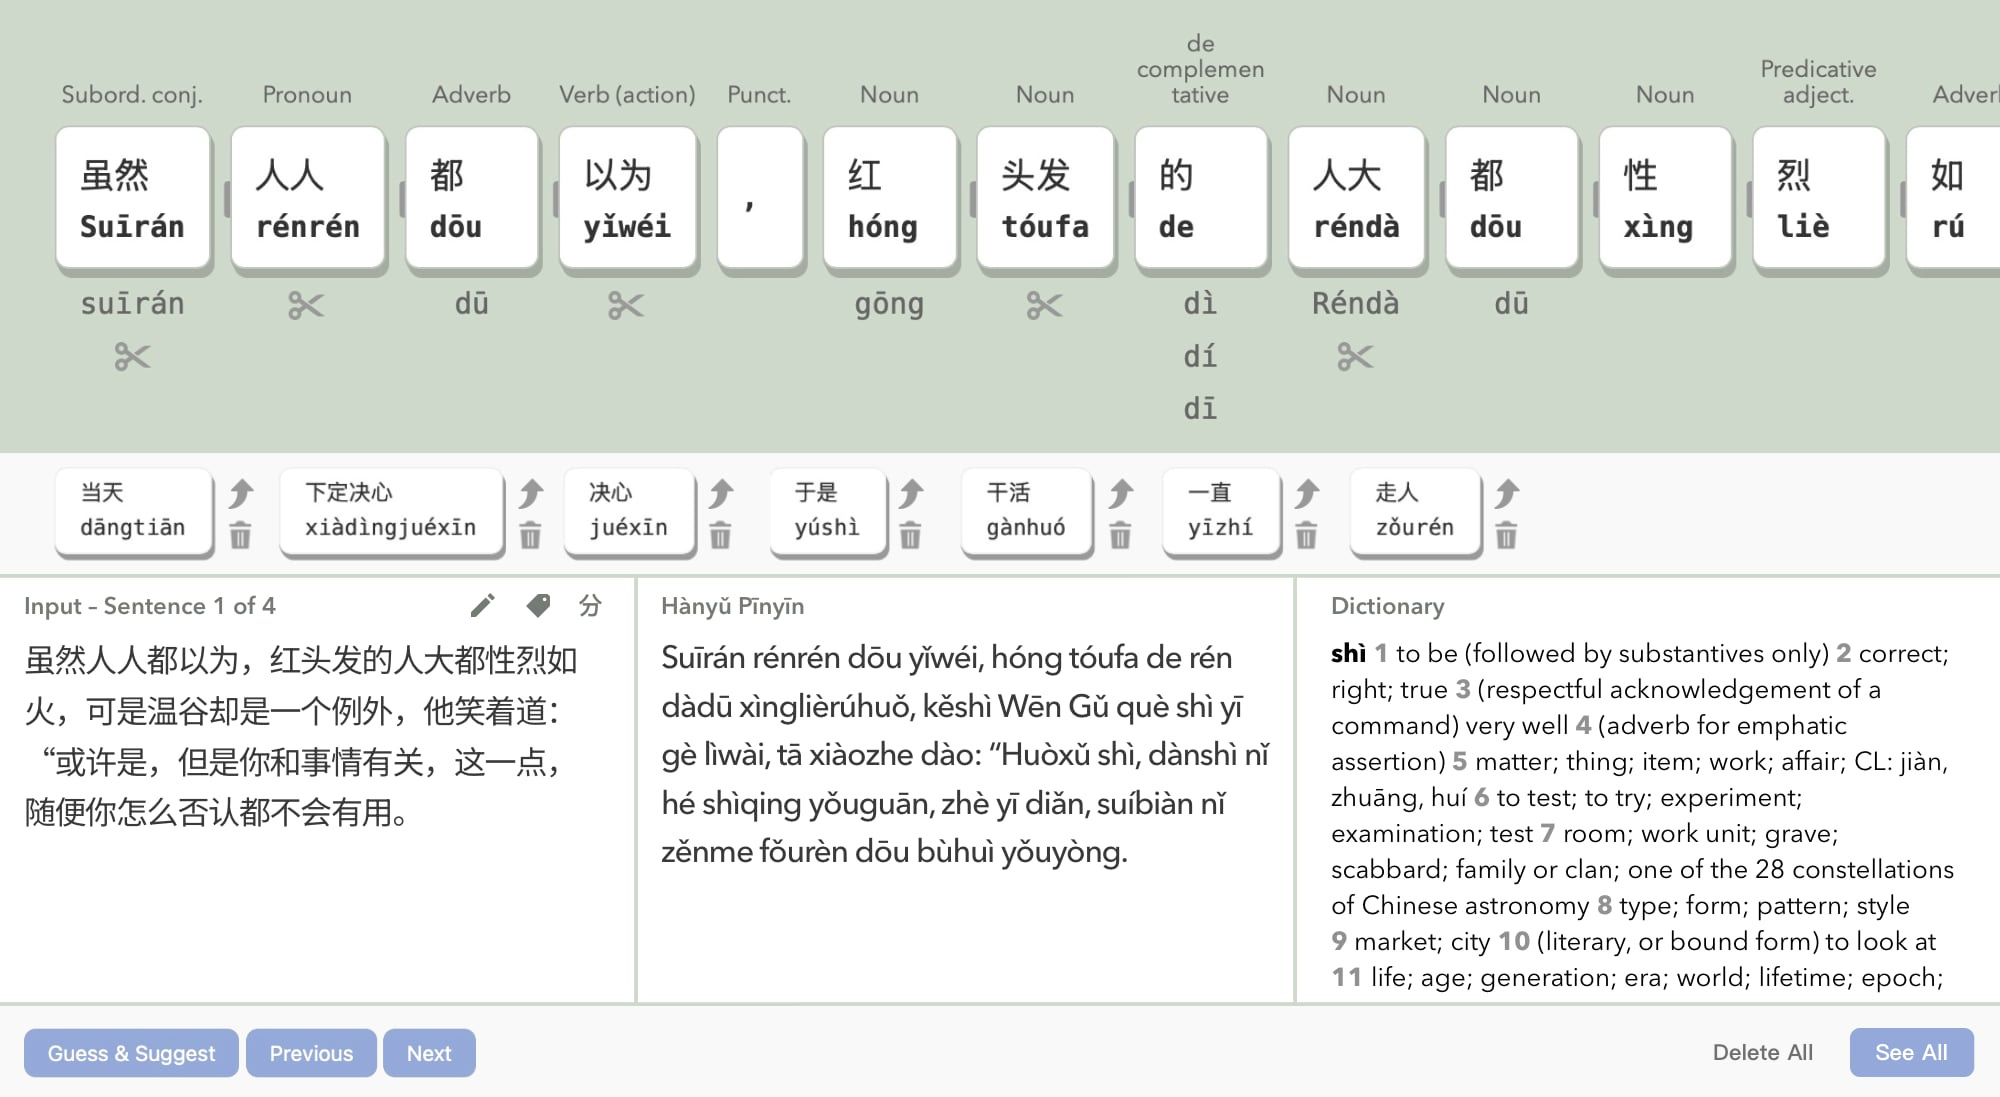Choose alternate reading dī under 的
Viewport: 2000px width, 1097px height.
coord(1200,409)
